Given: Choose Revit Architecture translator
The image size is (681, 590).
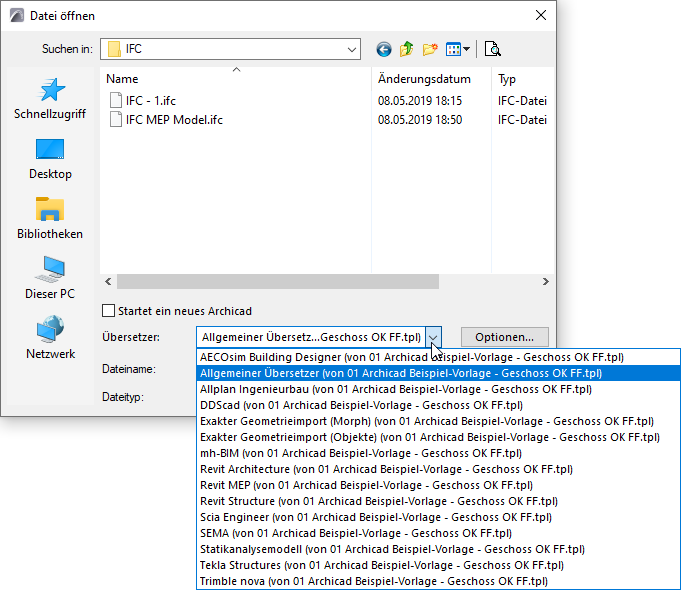Looking at the screenshot, I should [x=438, y=470].
